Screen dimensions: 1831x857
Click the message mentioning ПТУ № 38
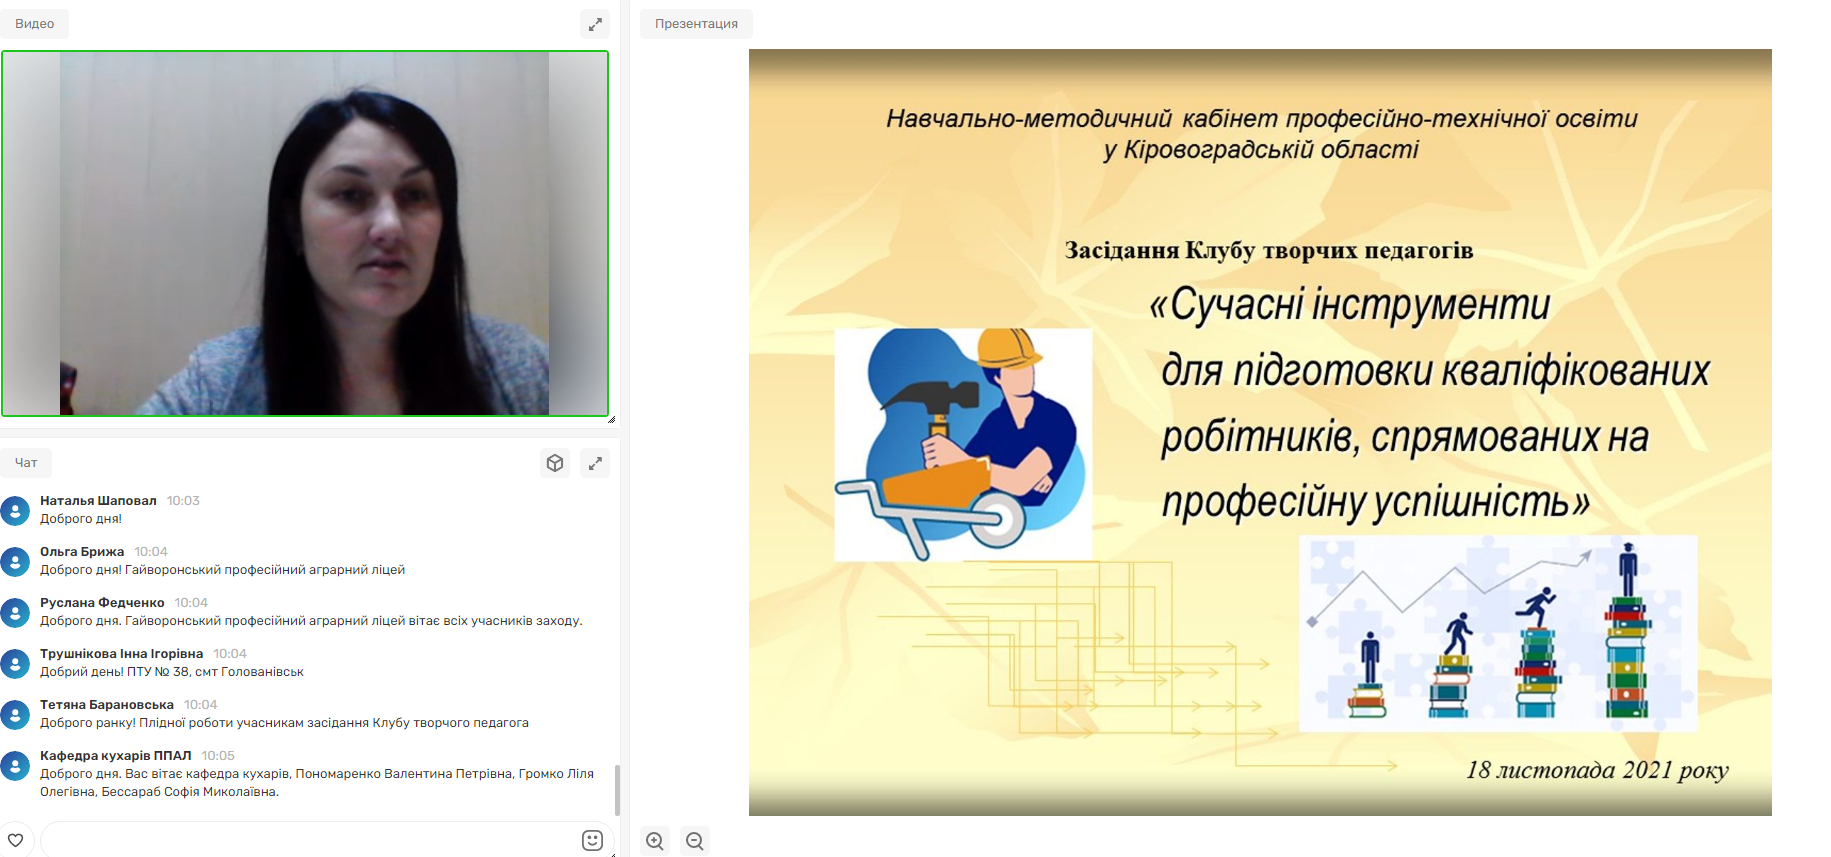tap(172, 672)
